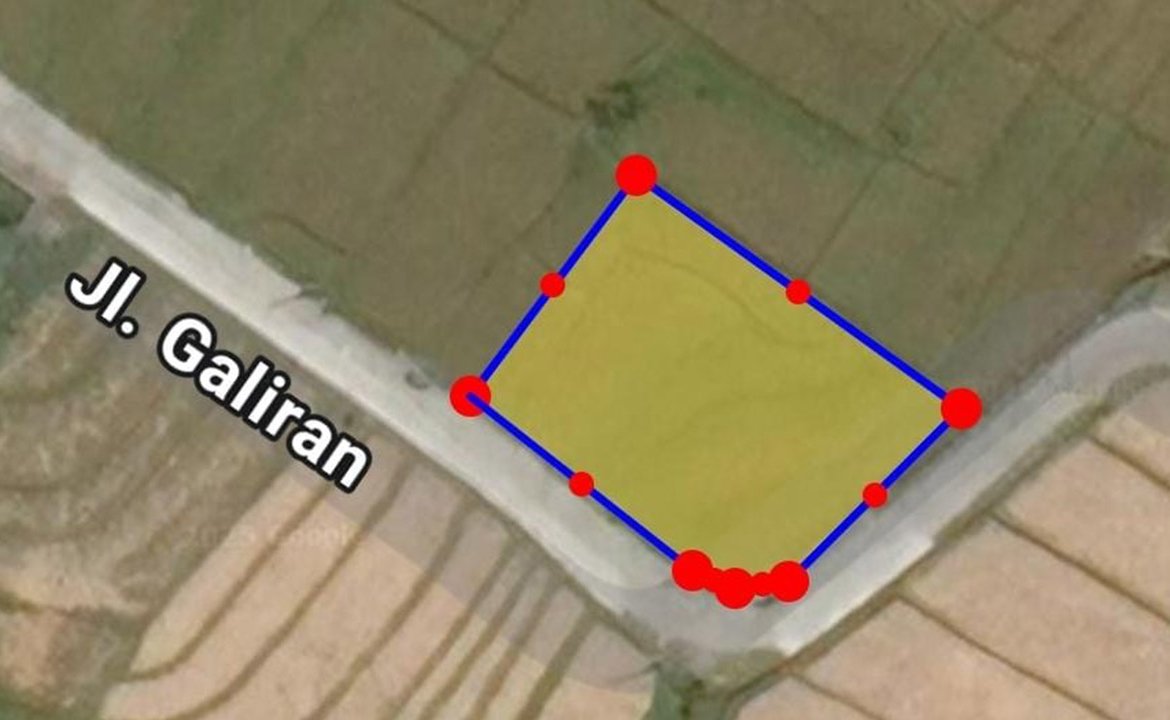Select right vertex of the bottom cluster
The width and height of the screenshot is (1170, 720).
pyautogui.click(x=789, y=581)
